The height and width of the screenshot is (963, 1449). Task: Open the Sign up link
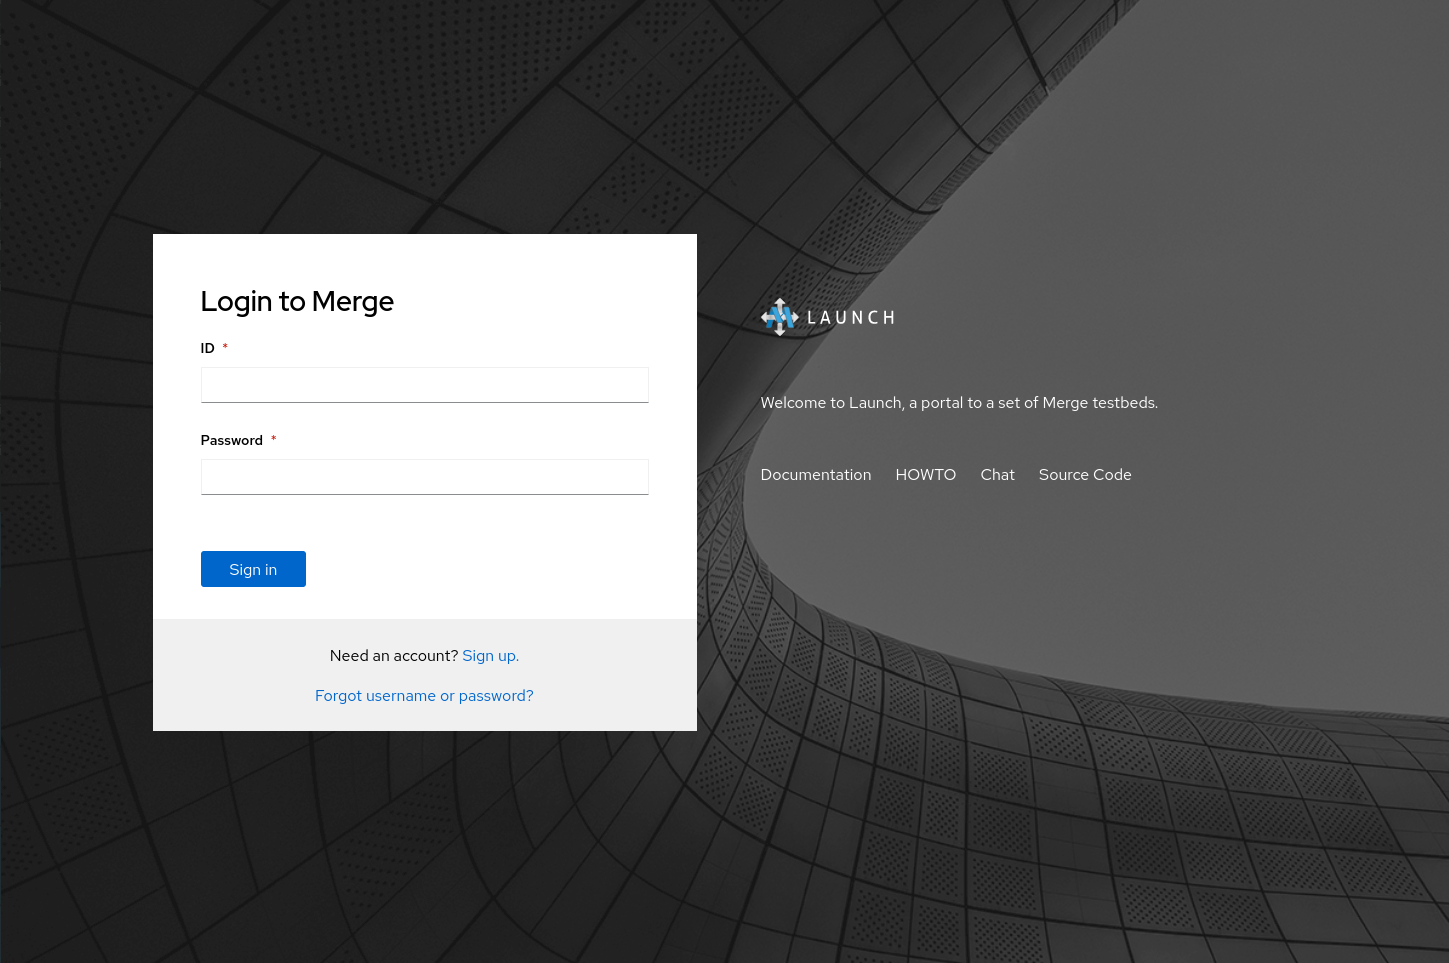pos(490,656)
